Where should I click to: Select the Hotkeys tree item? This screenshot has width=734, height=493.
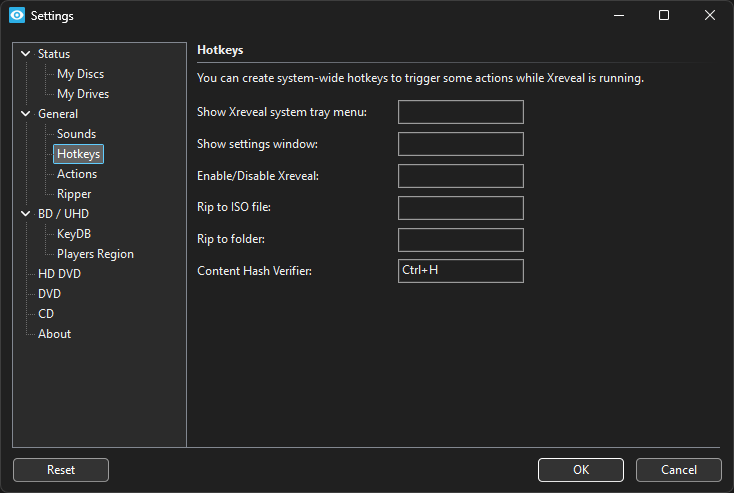pyautogui.click(x=79, y=154)
